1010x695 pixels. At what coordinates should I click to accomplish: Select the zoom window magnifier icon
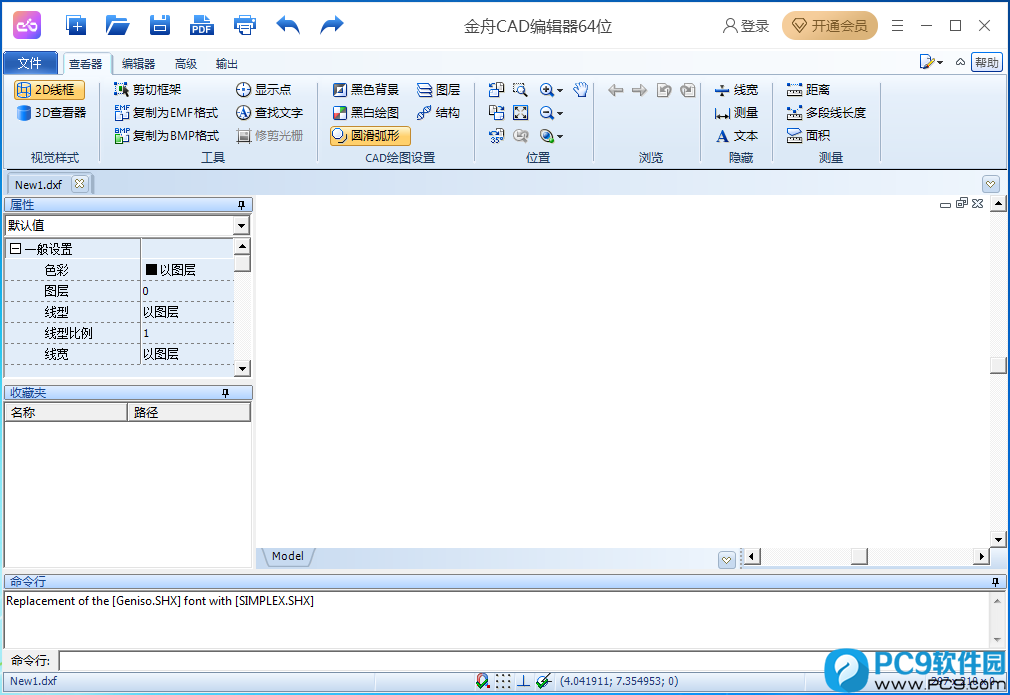coord(520,90)
